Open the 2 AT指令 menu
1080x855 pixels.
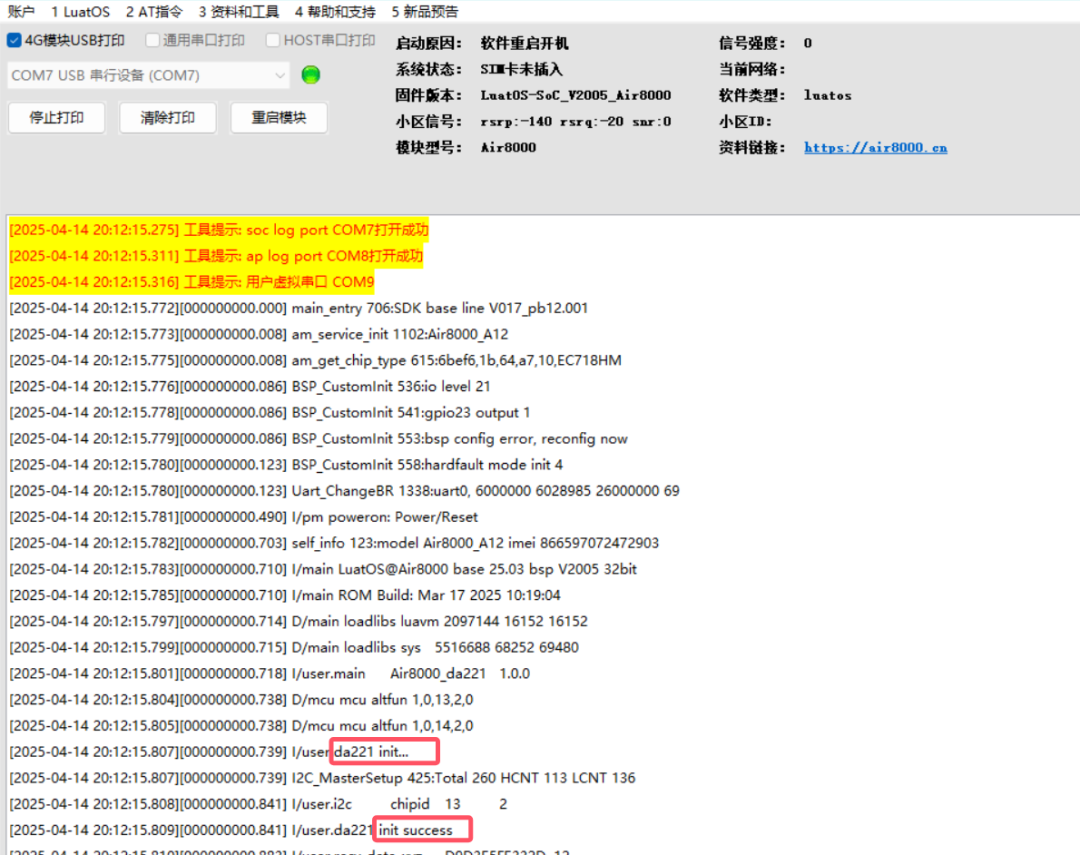click(154, 12)
